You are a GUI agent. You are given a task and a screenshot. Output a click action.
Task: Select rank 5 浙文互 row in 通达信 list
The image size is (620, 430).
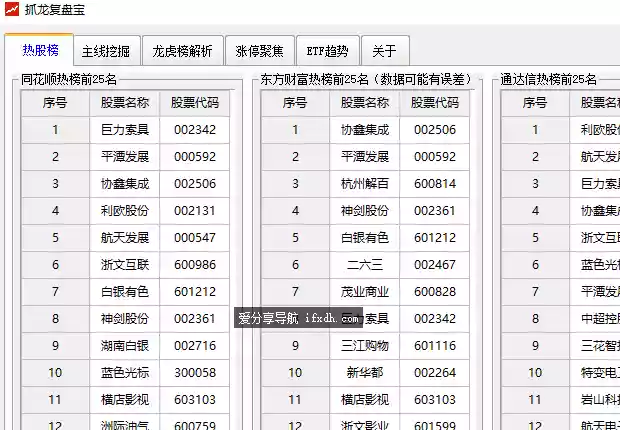tap(561, 237)
